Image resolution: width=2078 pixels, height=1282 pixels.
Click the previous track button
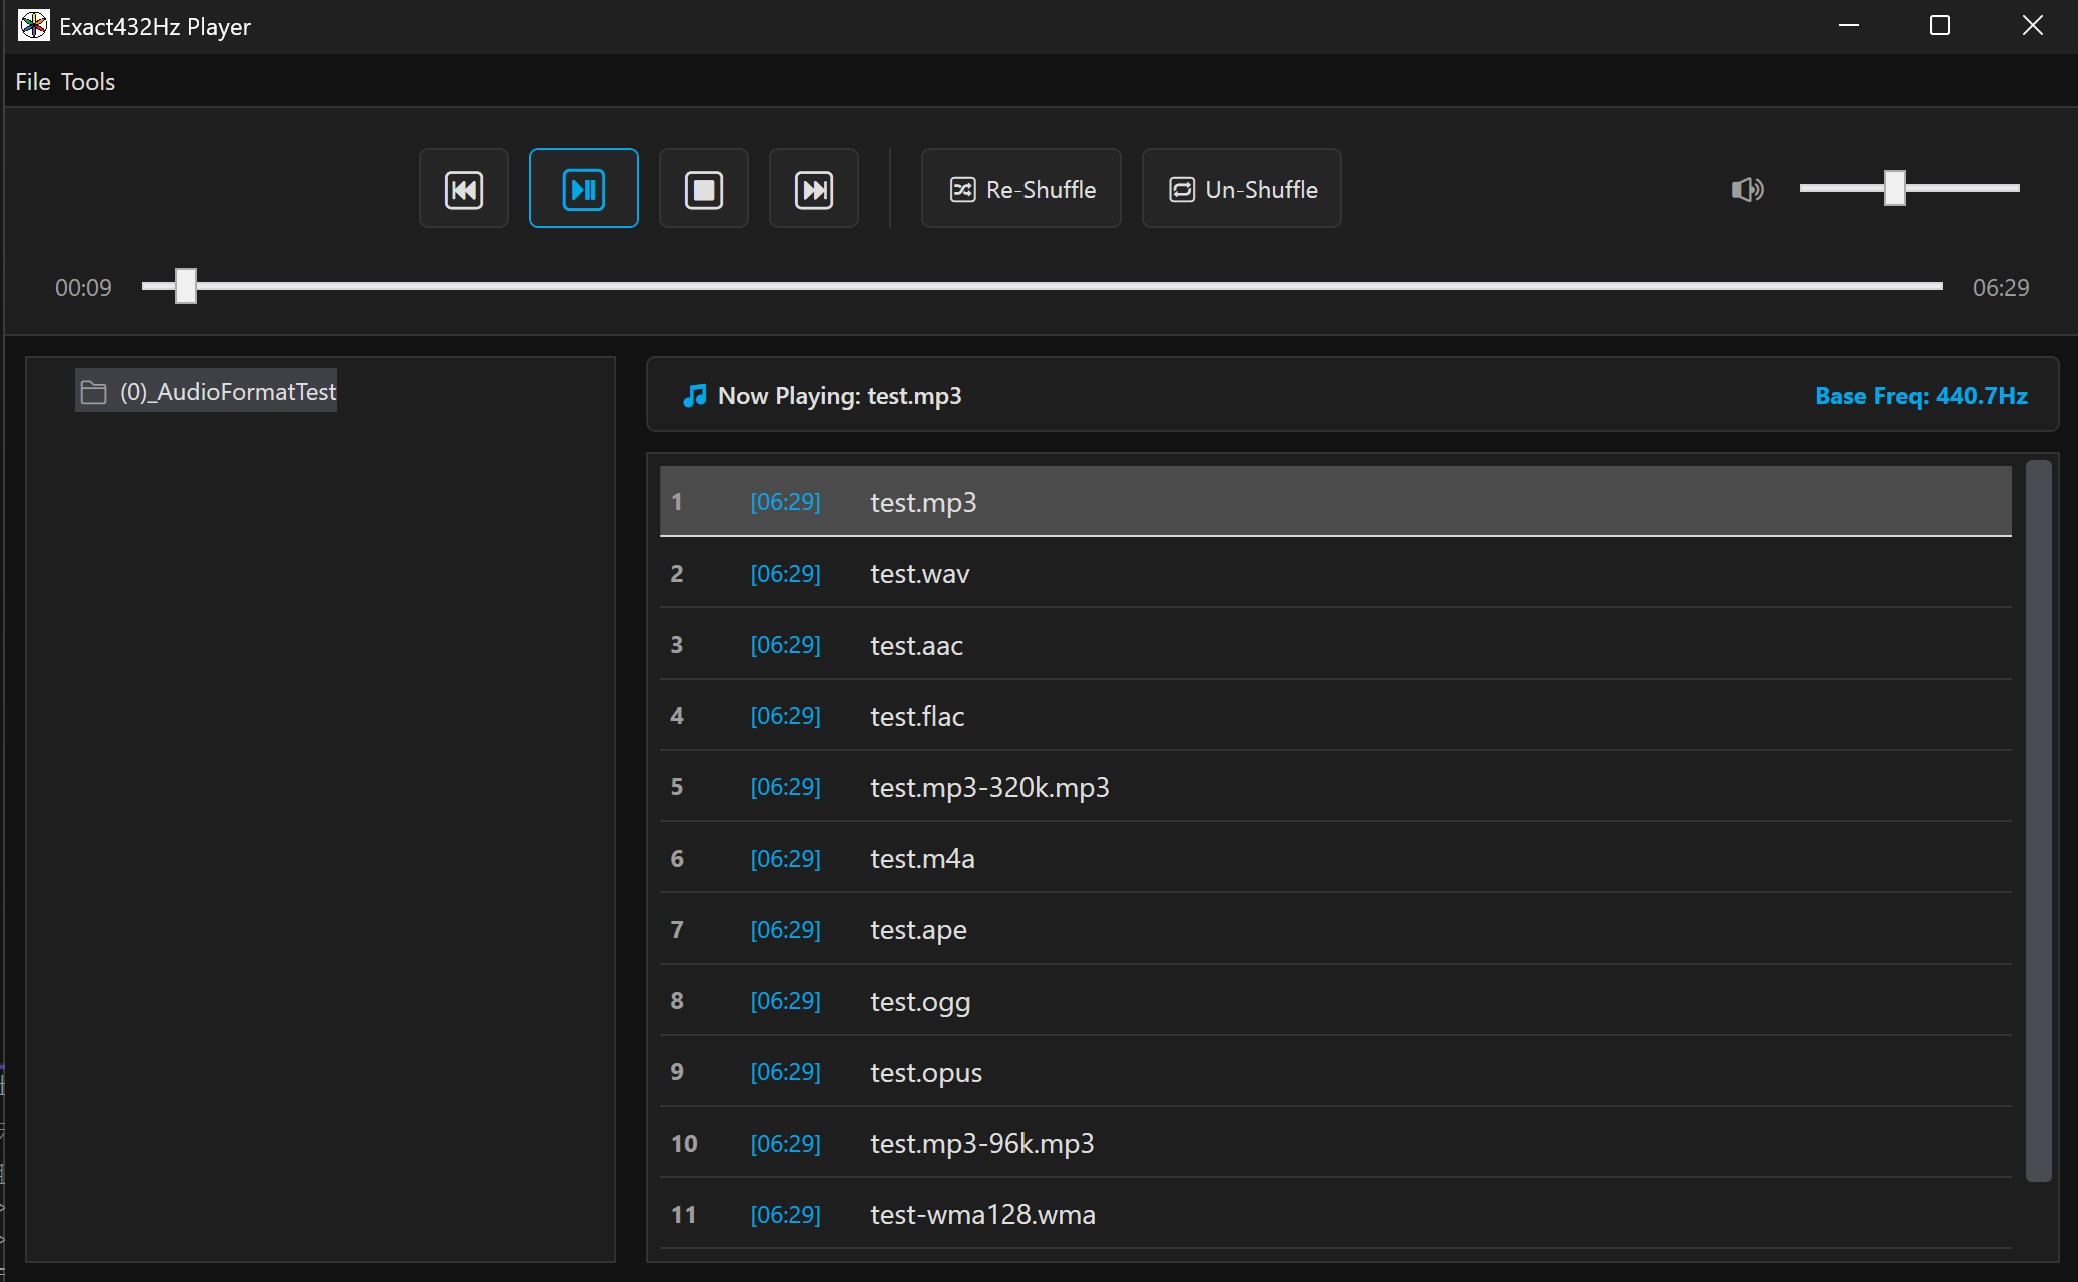coord(464,189)
